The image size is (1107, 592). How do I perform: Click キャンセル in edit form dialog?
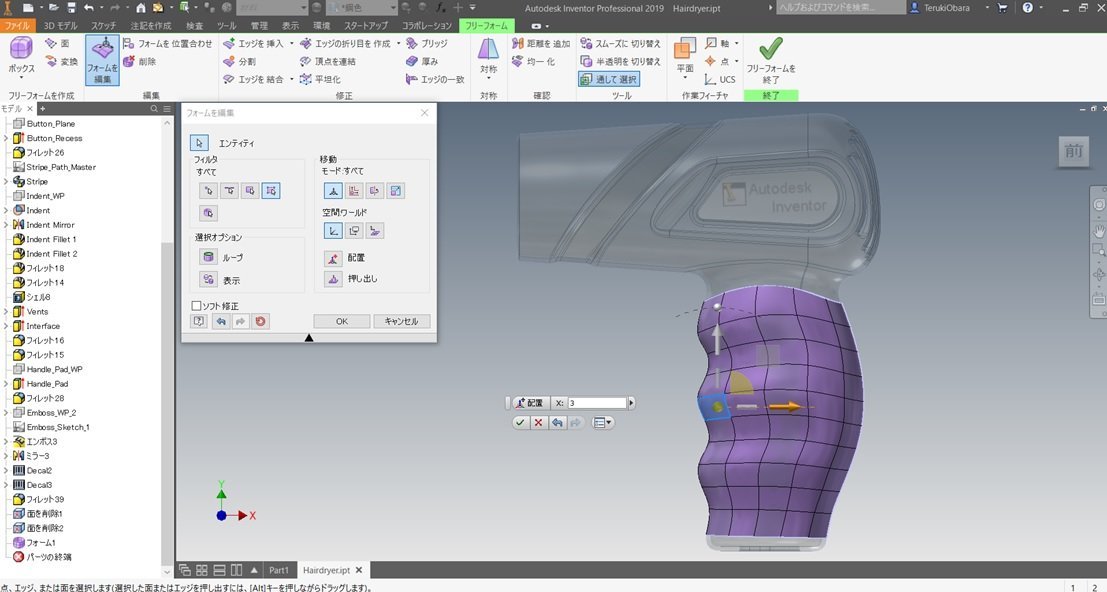401,321
